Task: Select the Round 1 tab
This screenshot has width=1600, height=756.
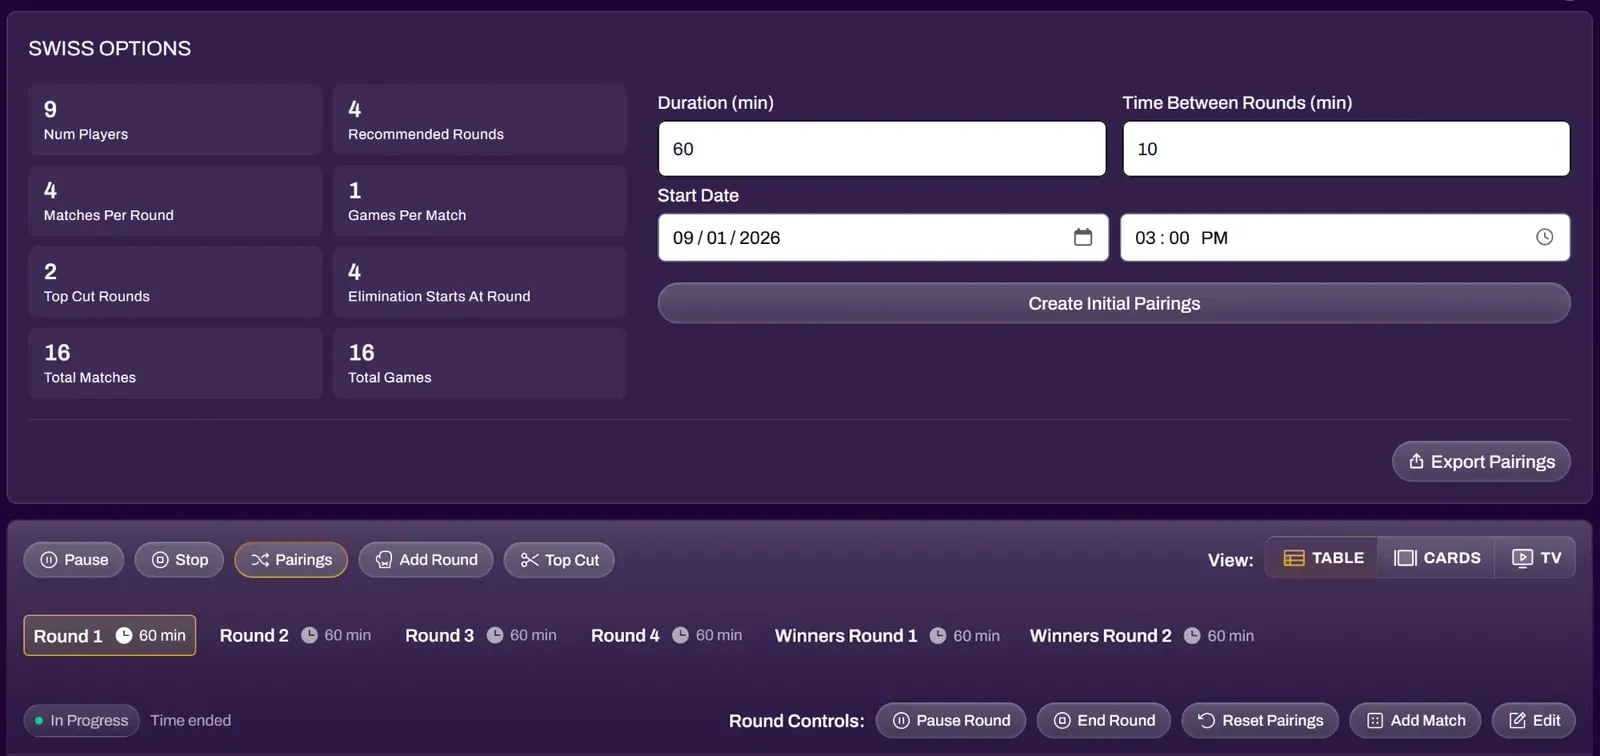Action: (110, 636)
